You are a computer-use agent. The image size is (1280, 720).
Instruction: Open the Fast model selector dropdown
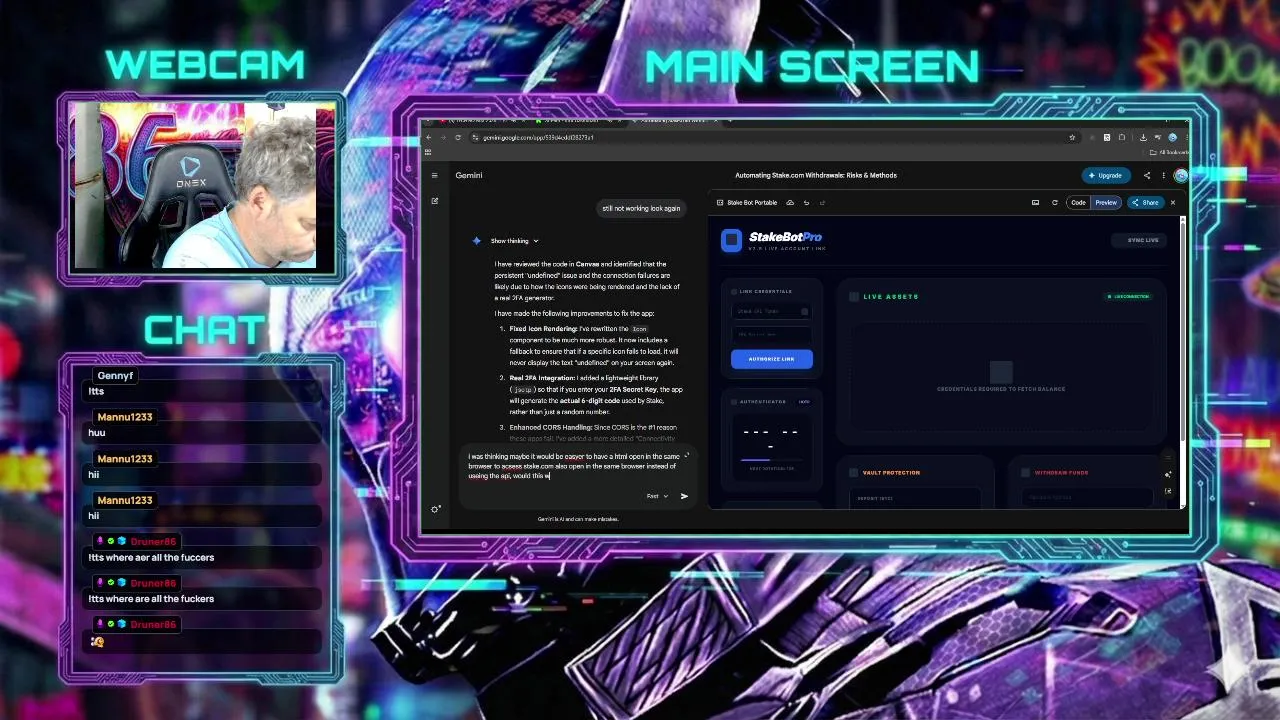pos(657,496)
